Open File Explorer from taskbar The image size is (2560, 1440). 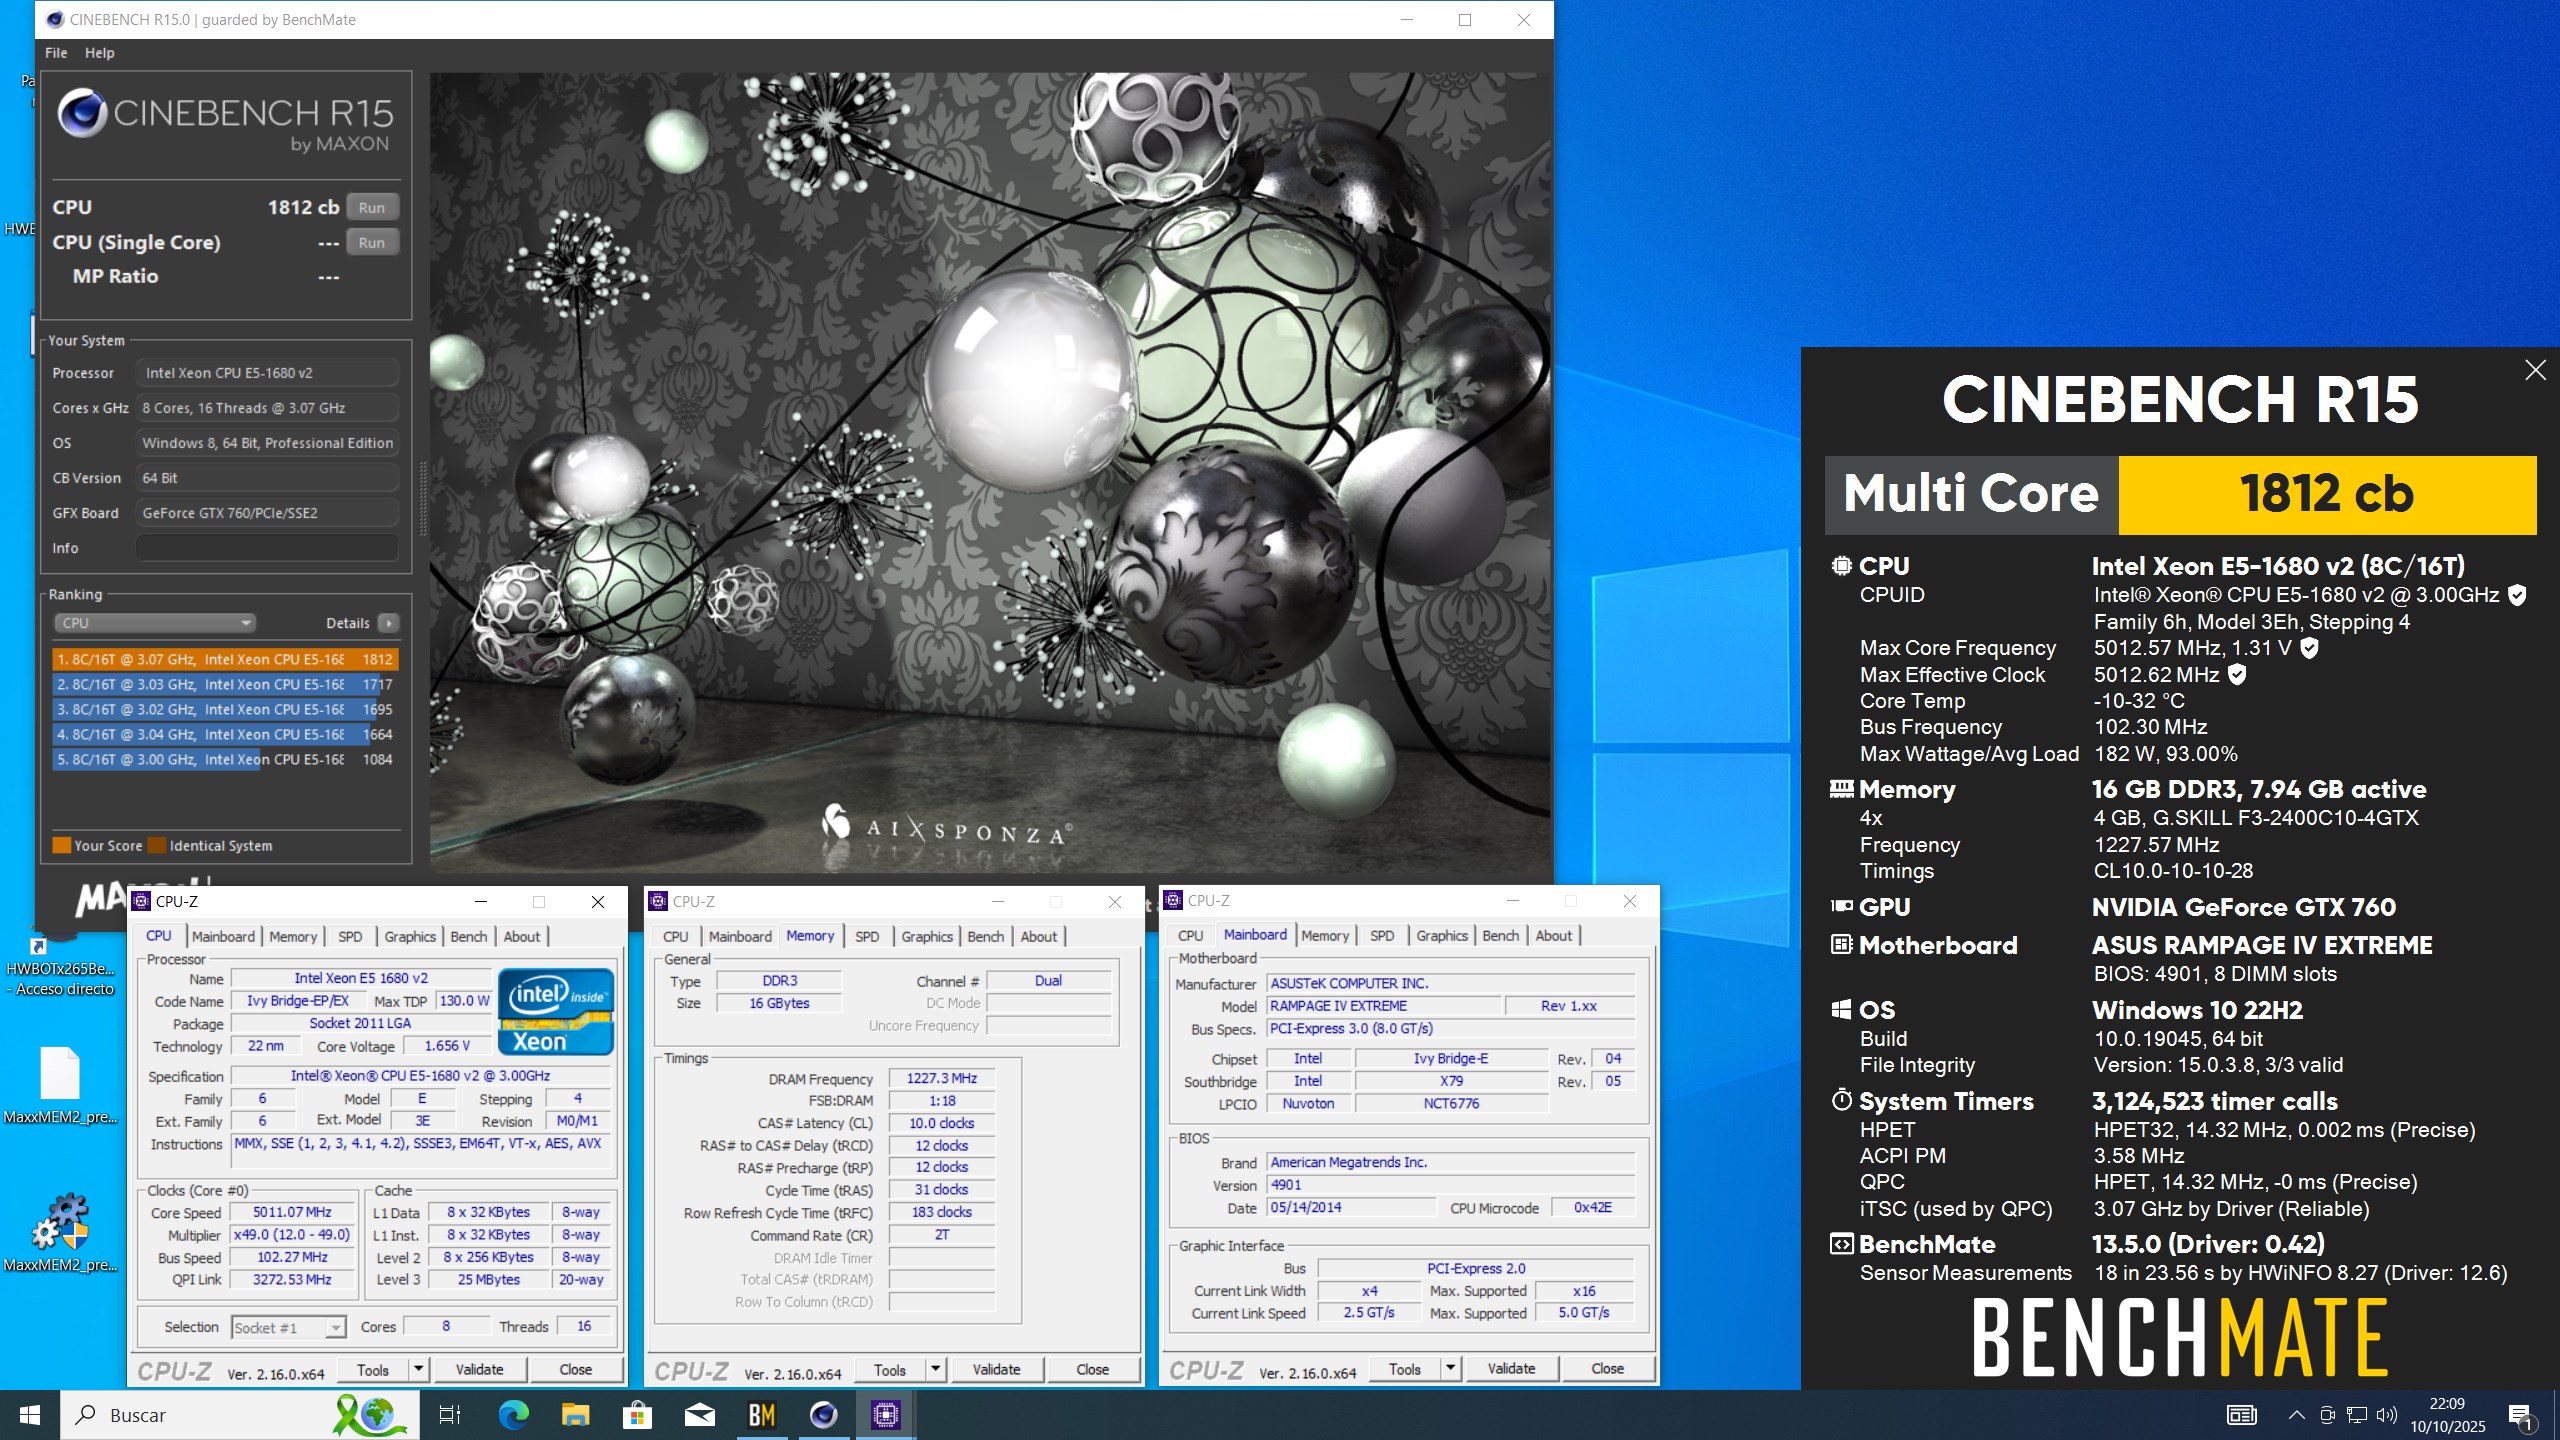tap(576, 1415)
